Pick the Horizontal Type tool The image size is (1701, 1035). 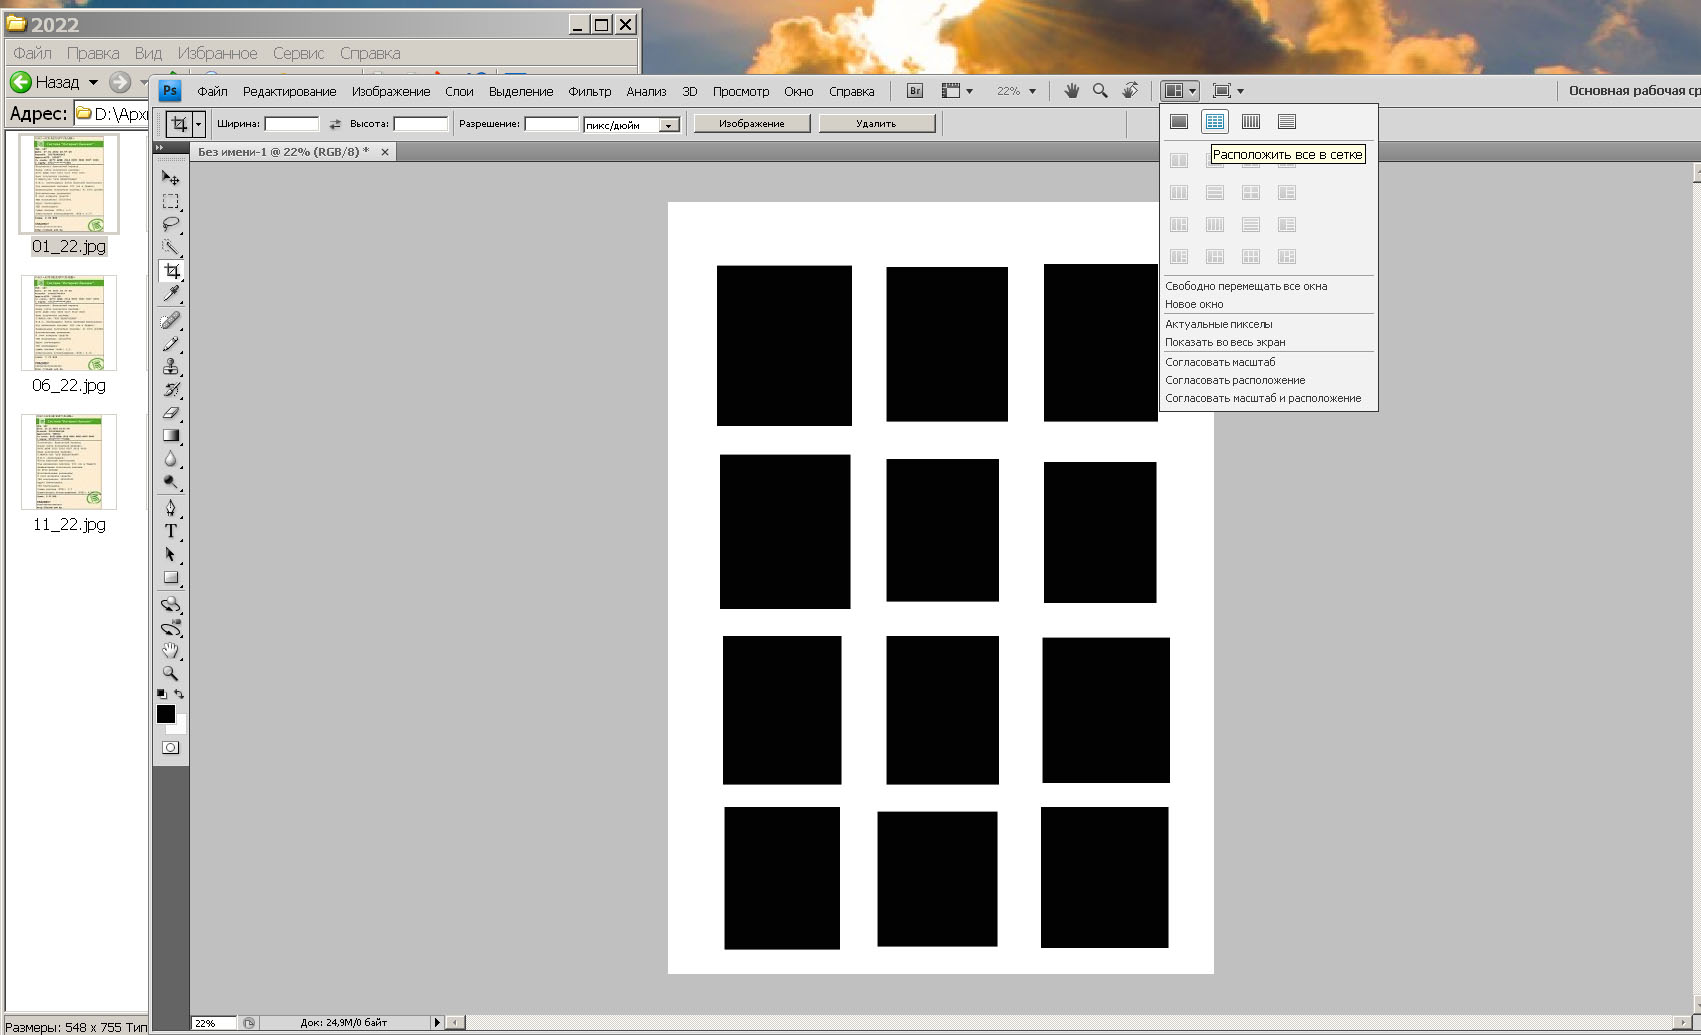click(x=171, y=531)
